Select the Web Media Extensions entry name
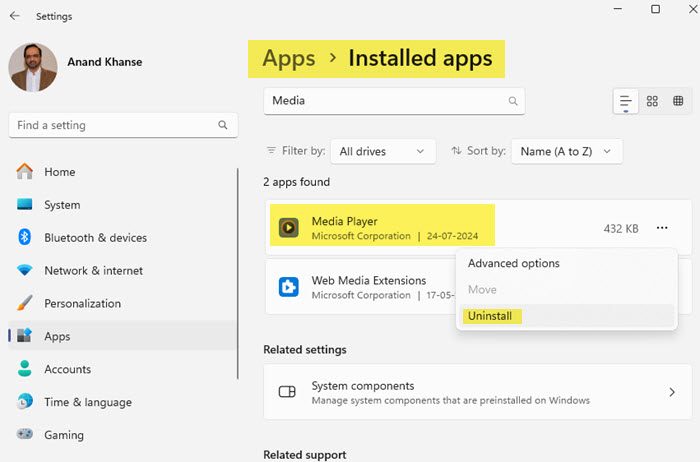The width and height of the screenshot is (700, 462). (369, 280)
